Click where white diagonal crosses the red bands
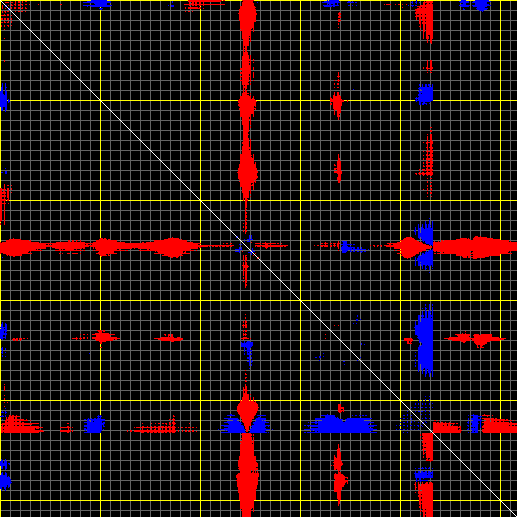The width and height of the screenshot is (517, 517). (x=247, y=247)
